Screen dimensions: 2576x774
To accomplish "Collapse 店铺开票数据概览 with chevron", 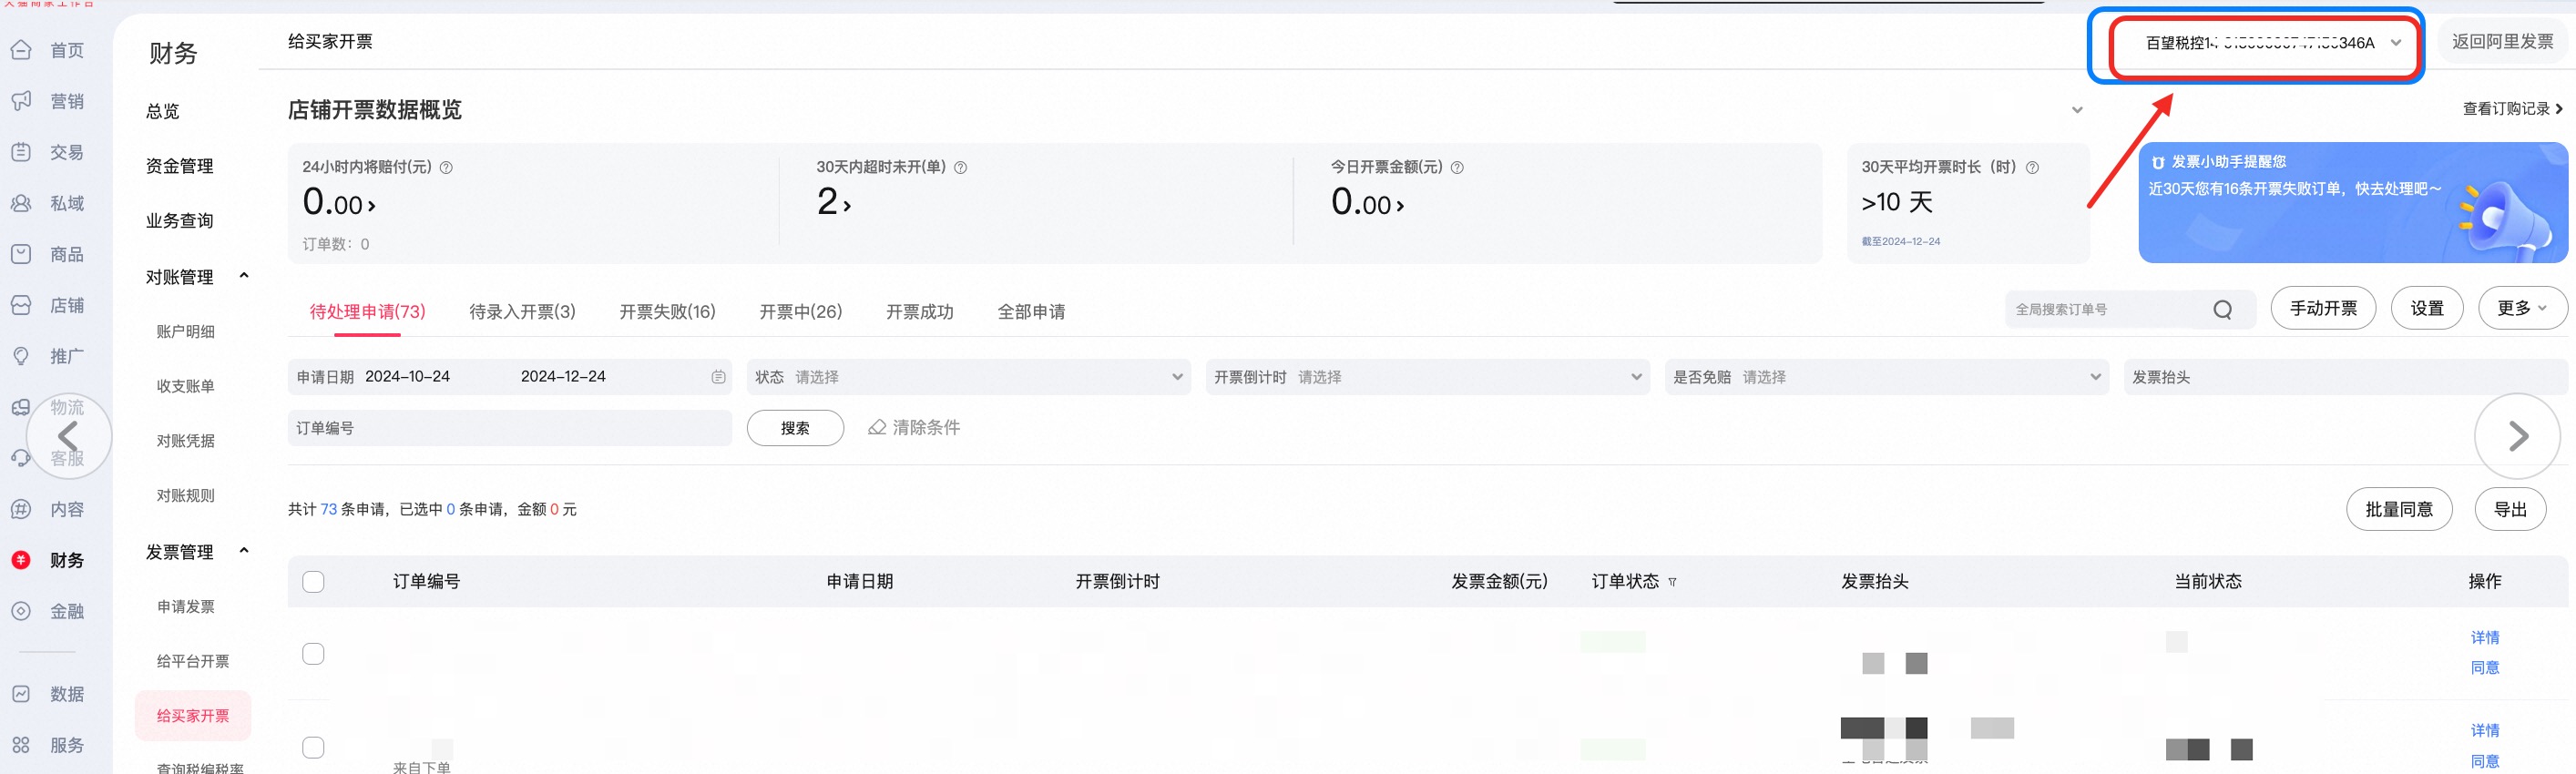I will [x=2077, y=110].
